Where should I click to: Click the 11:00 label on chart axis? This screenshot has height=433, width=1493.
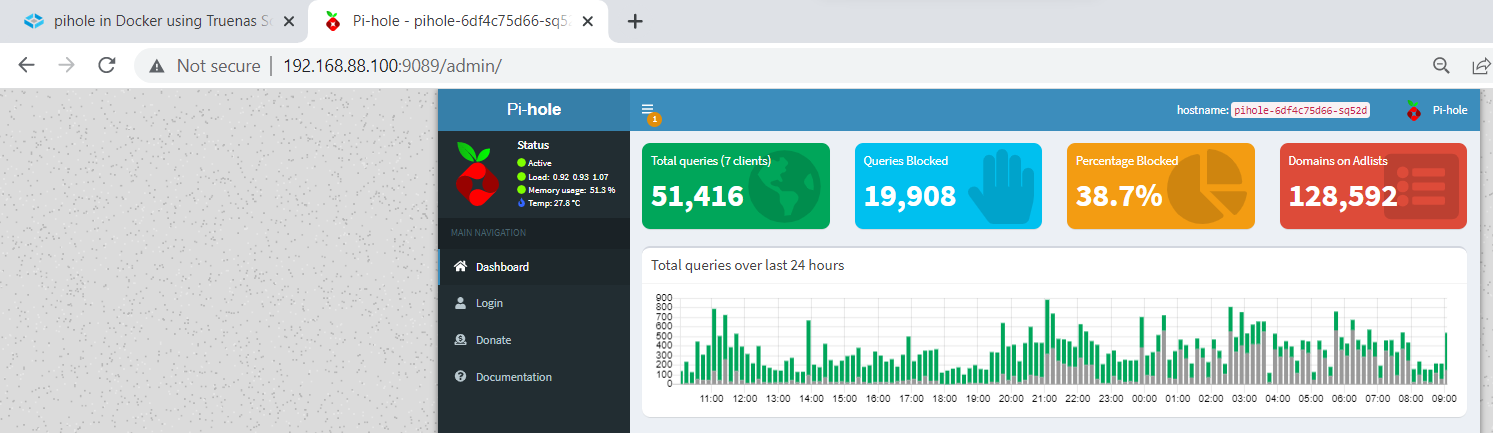[x=711, y=398]
